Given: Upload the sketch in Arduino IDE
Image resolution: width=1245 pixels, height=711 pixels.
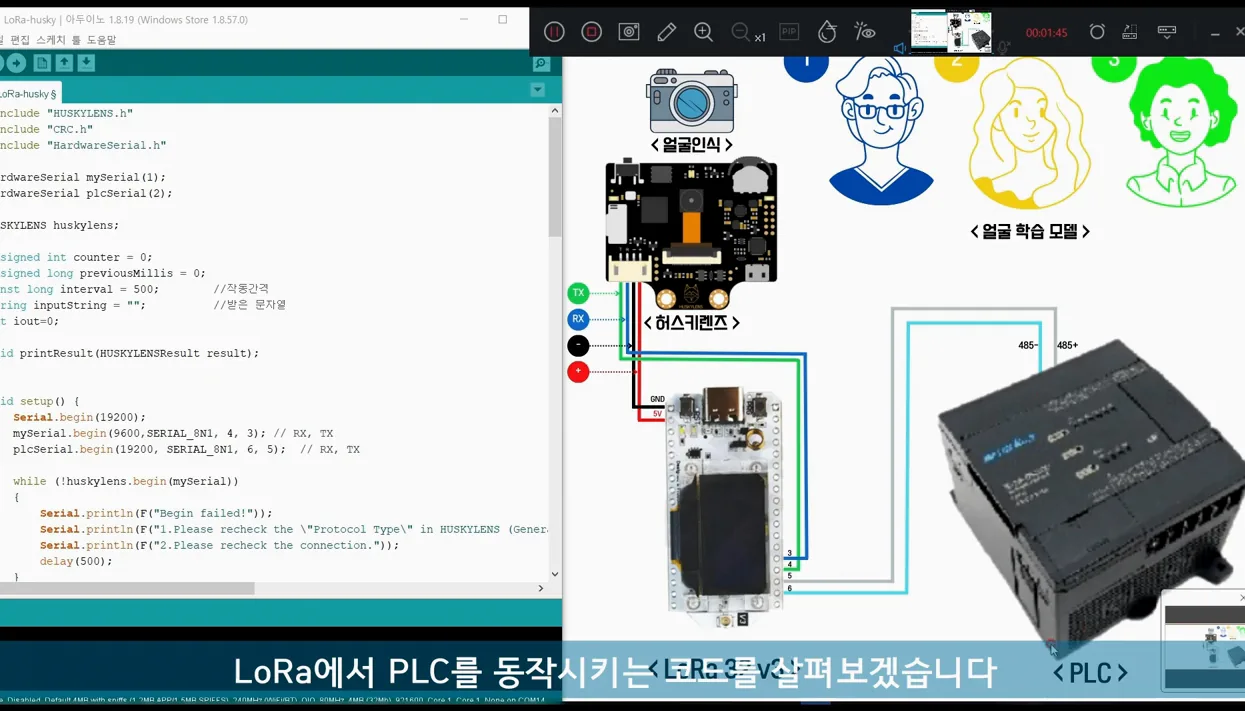Looking at the screenshot, I should (16, 63).
